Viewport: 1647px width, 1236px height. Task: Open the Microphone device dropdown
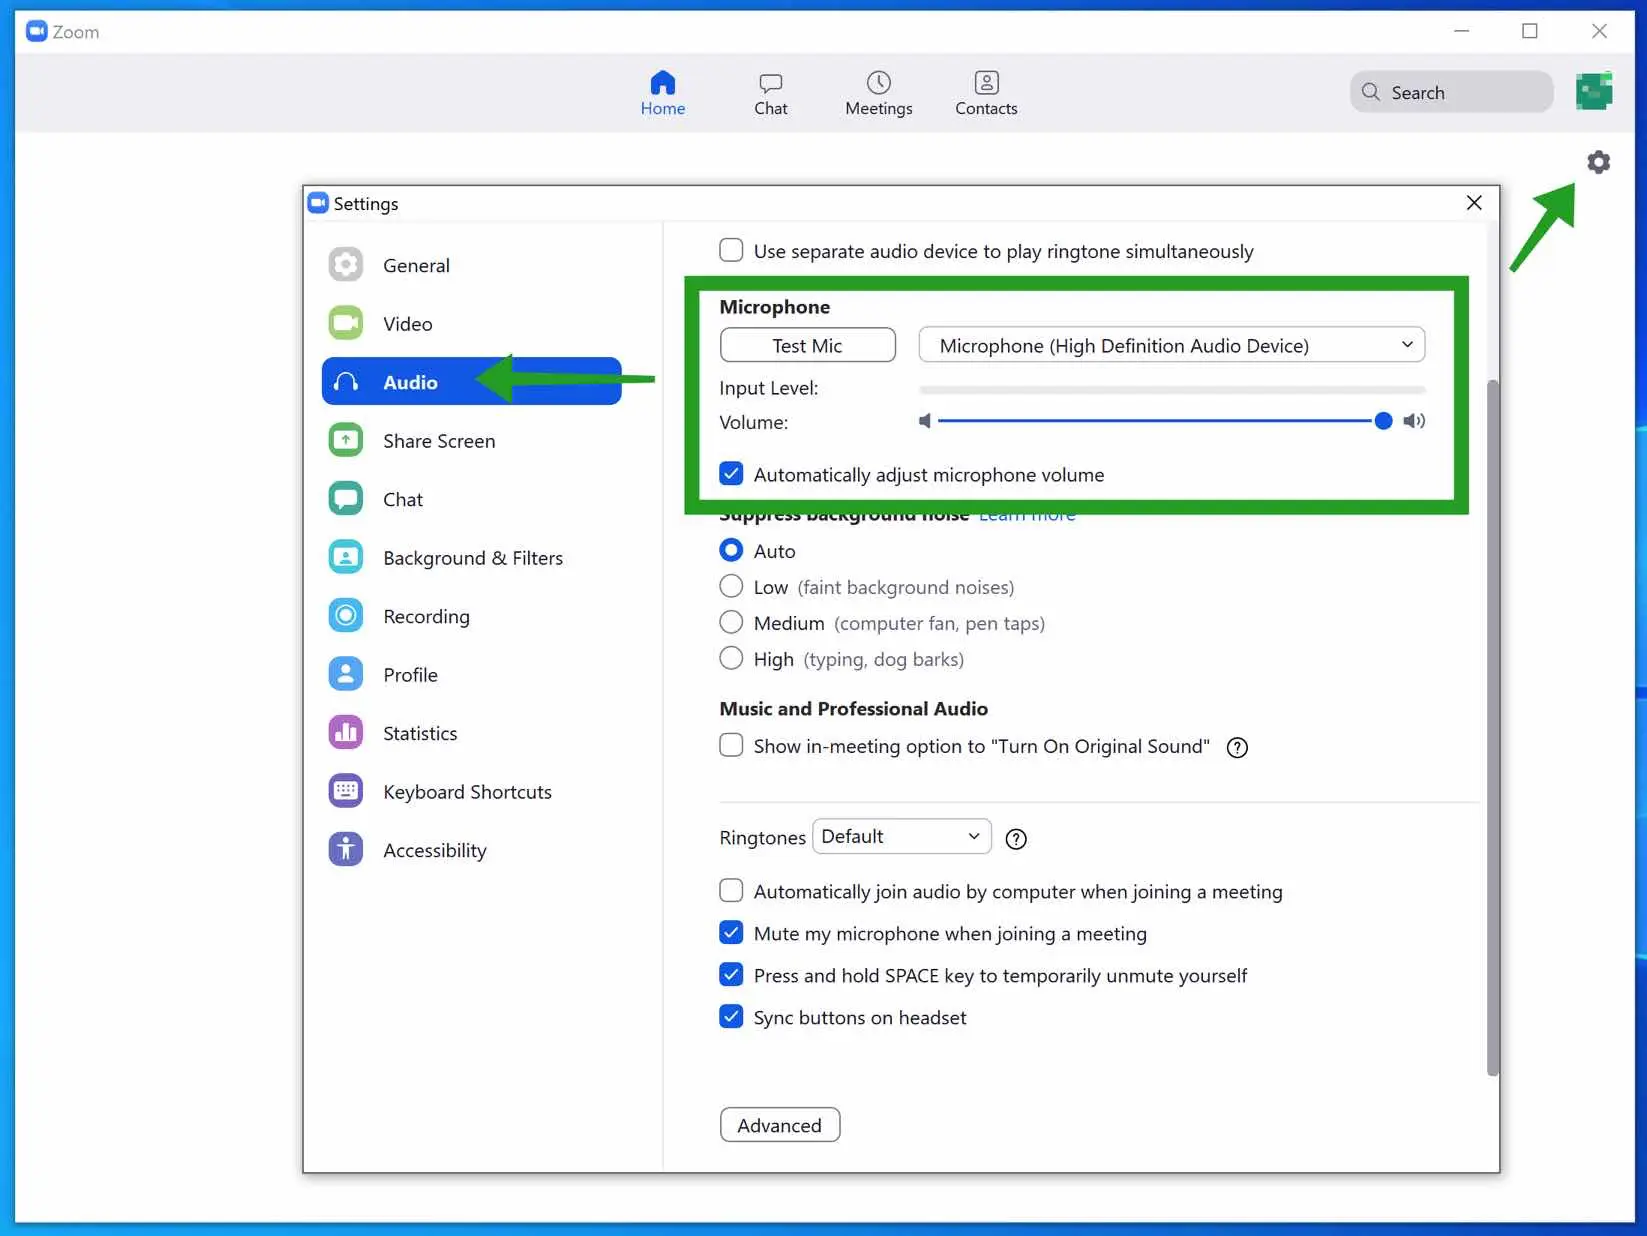(x=1172, y=345)
